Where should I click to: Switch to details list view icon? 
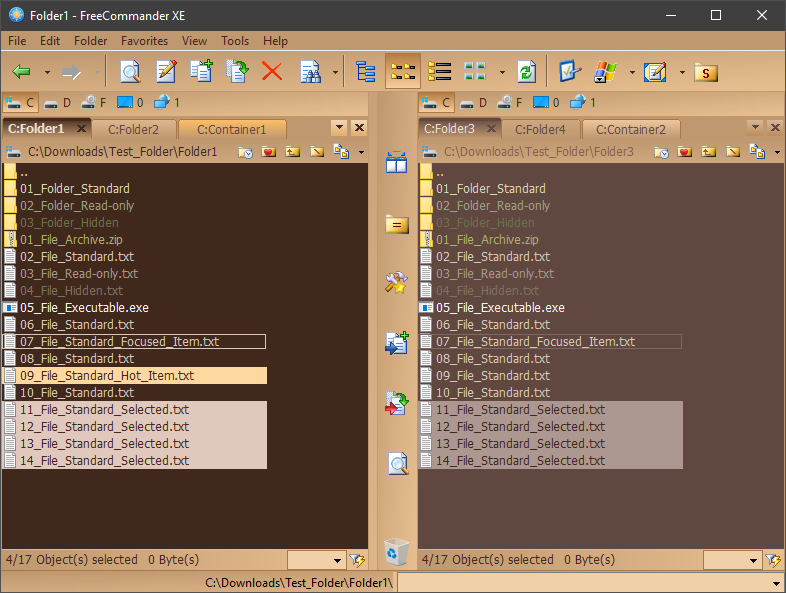click(x=440, y=72)
